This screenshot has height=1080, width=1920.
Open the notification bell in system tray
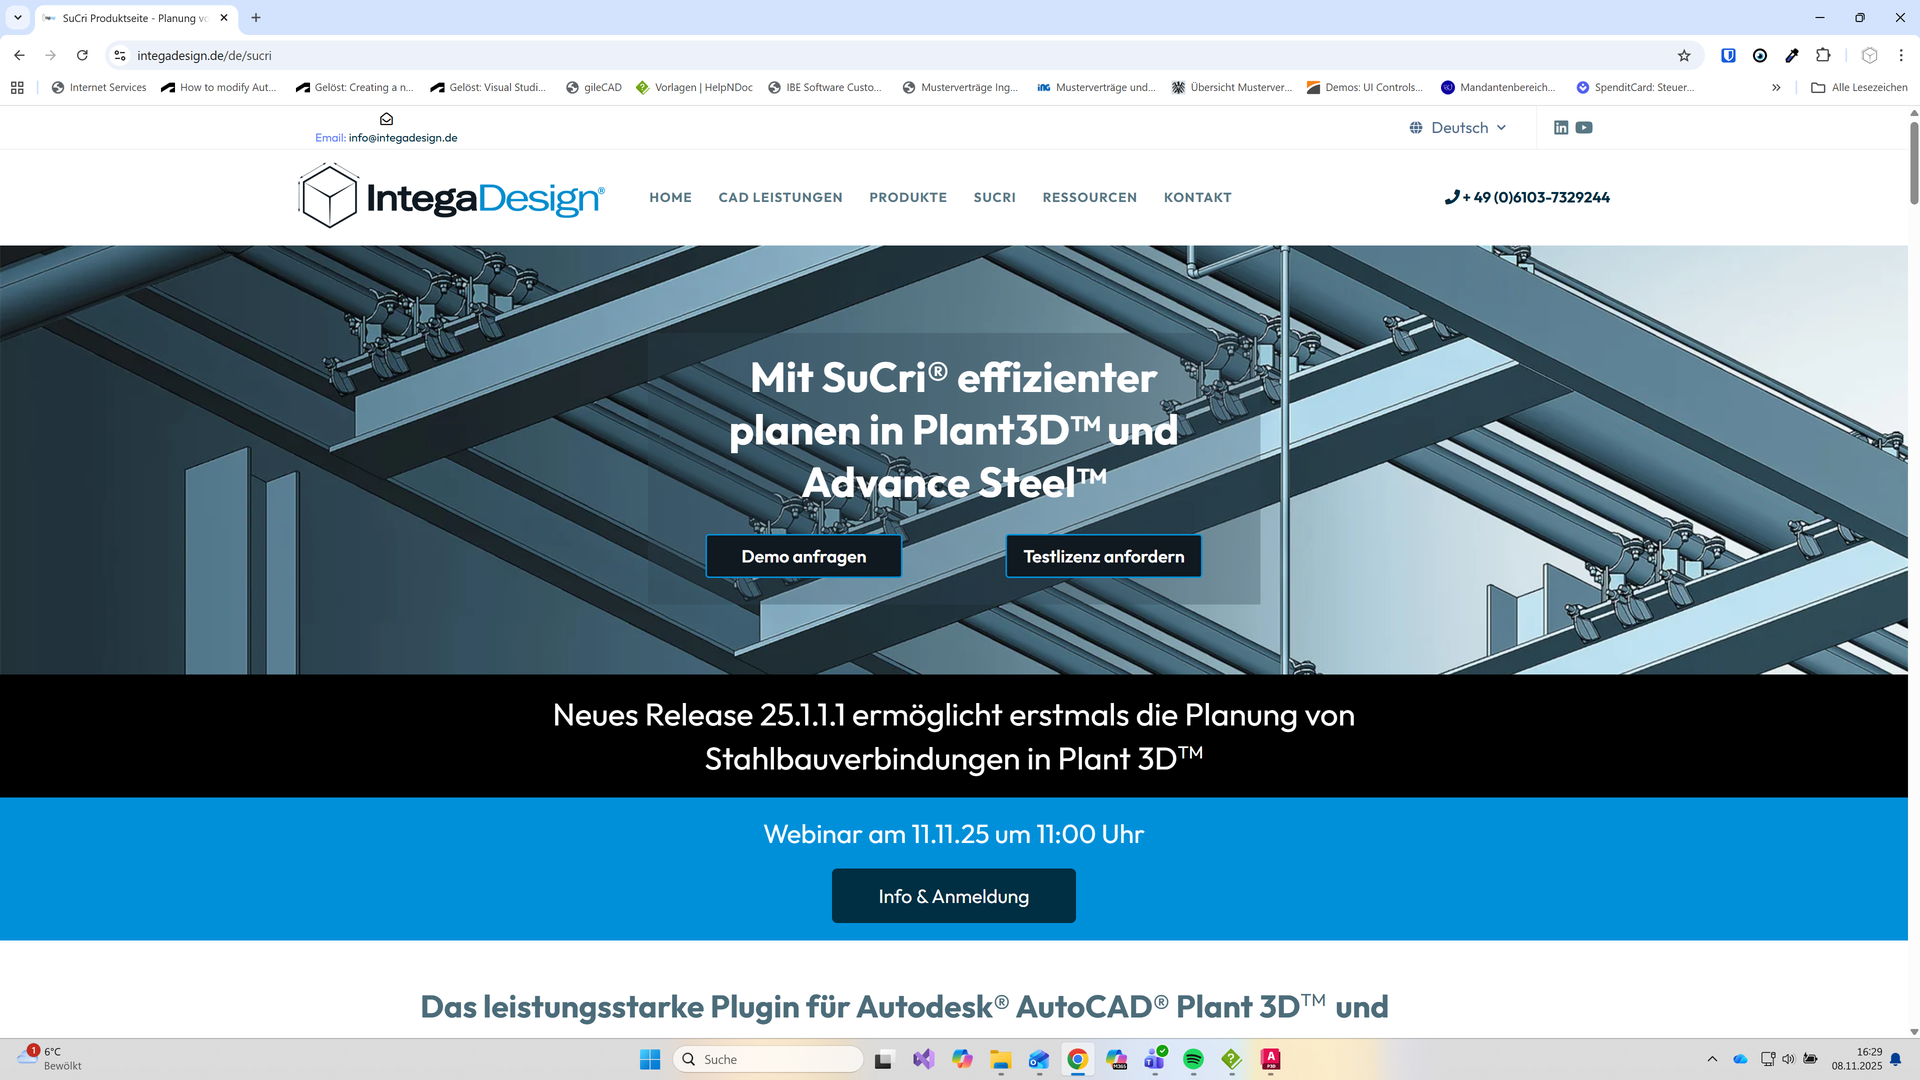pos(1895,1059)
